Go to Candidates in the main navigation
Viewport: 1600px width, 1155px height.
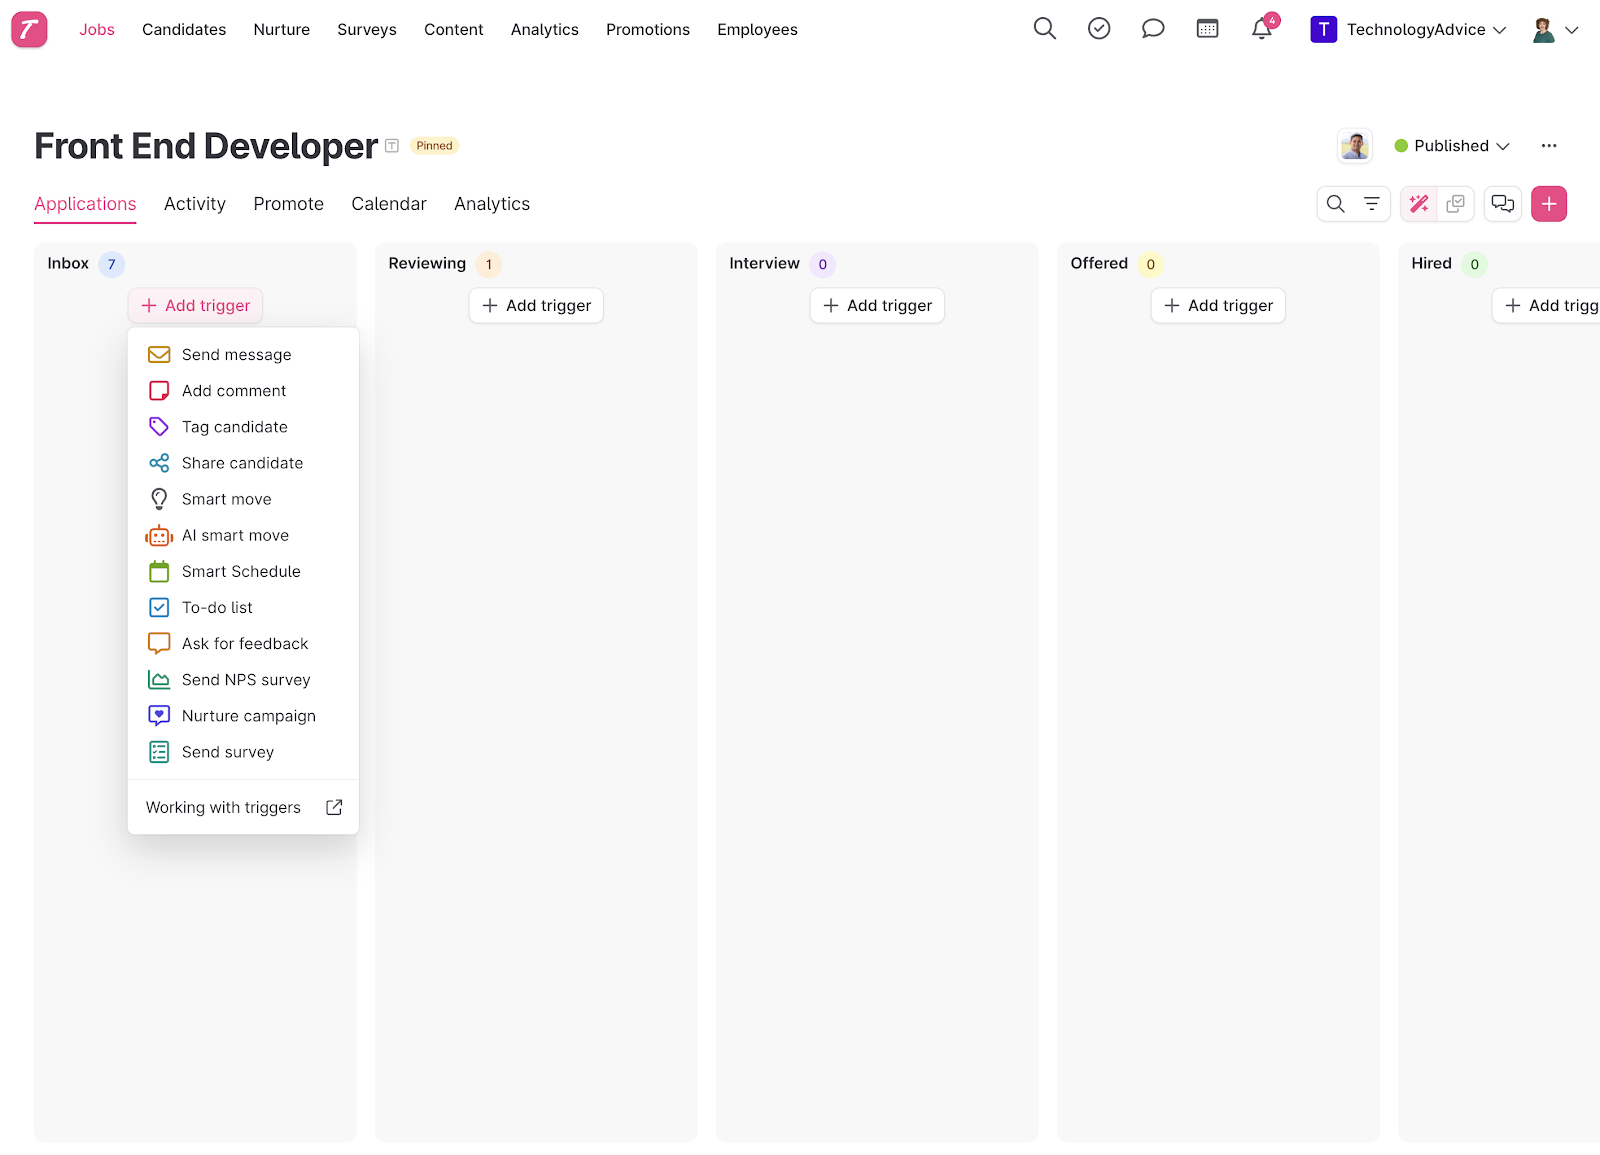(x=184, y=29)
